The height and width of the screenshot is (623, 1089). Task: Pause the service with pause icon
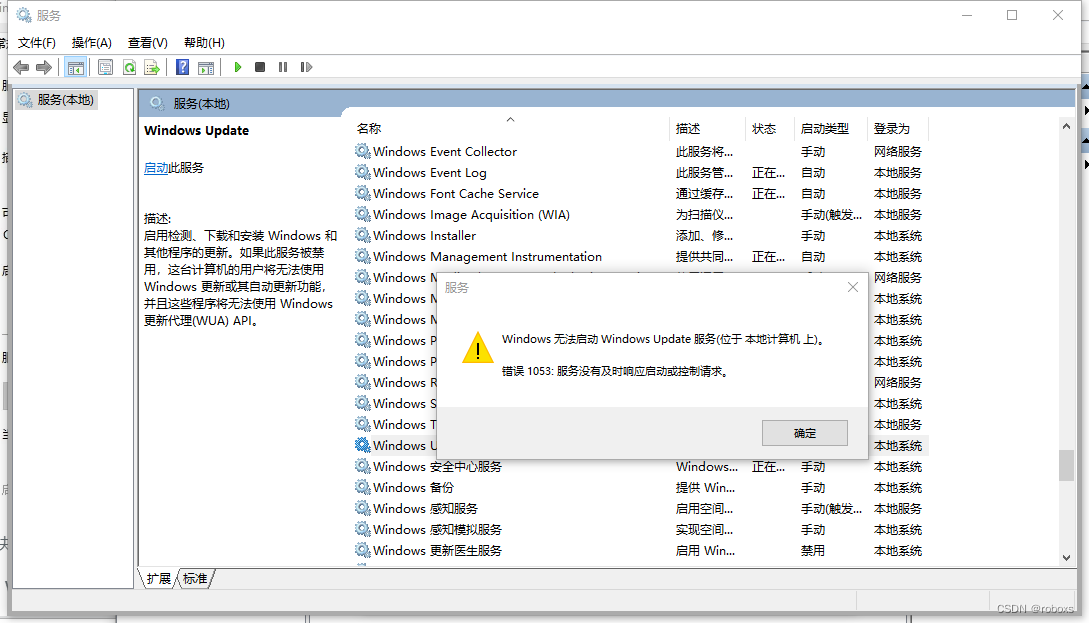283,67
